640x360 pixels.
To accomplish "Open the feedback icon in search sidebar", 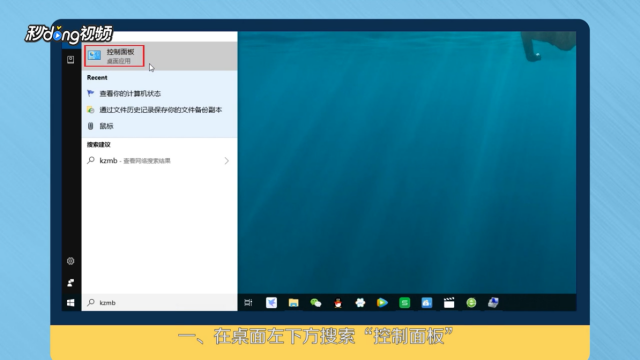I will [71, 282].
